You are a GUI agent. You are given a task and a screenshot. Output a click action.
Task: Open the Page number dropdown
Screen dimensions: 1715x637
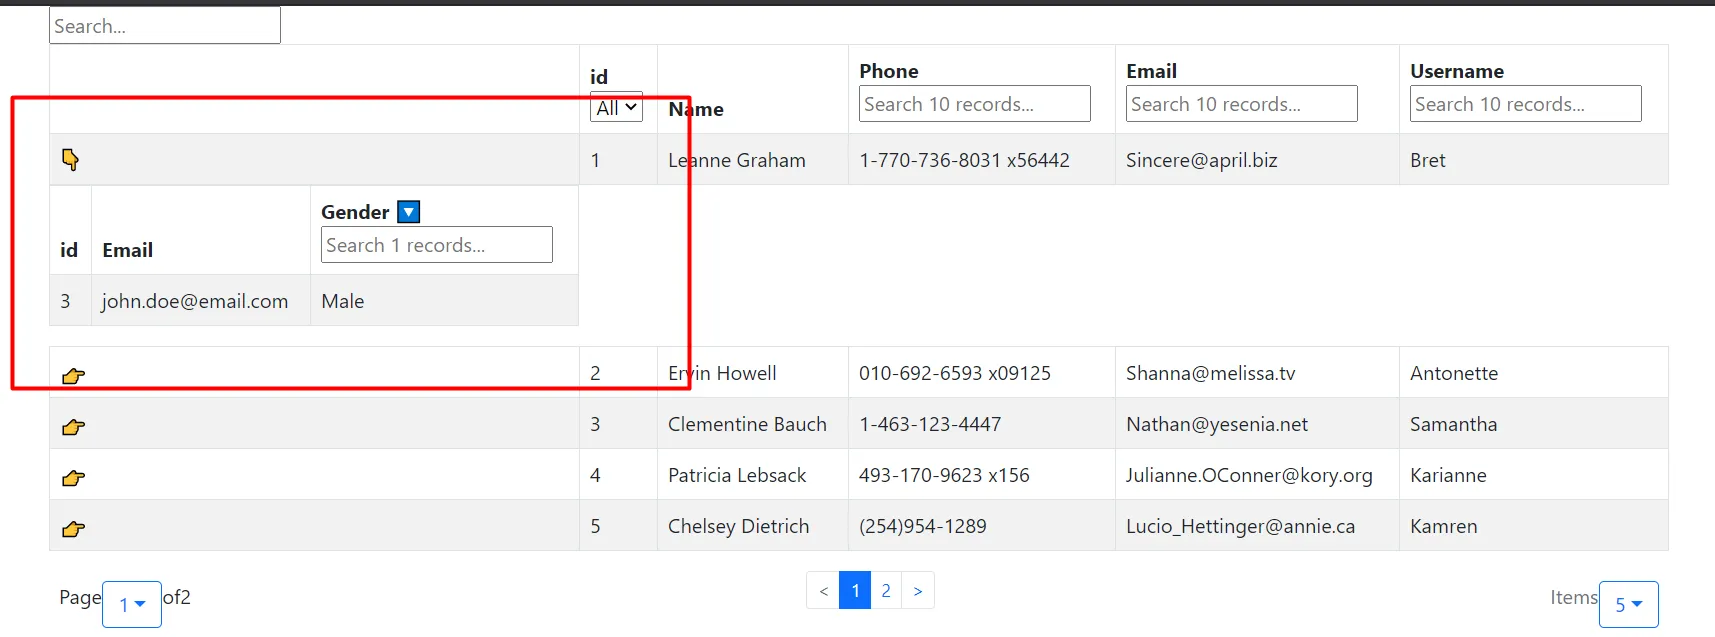(x=132, y=604)
